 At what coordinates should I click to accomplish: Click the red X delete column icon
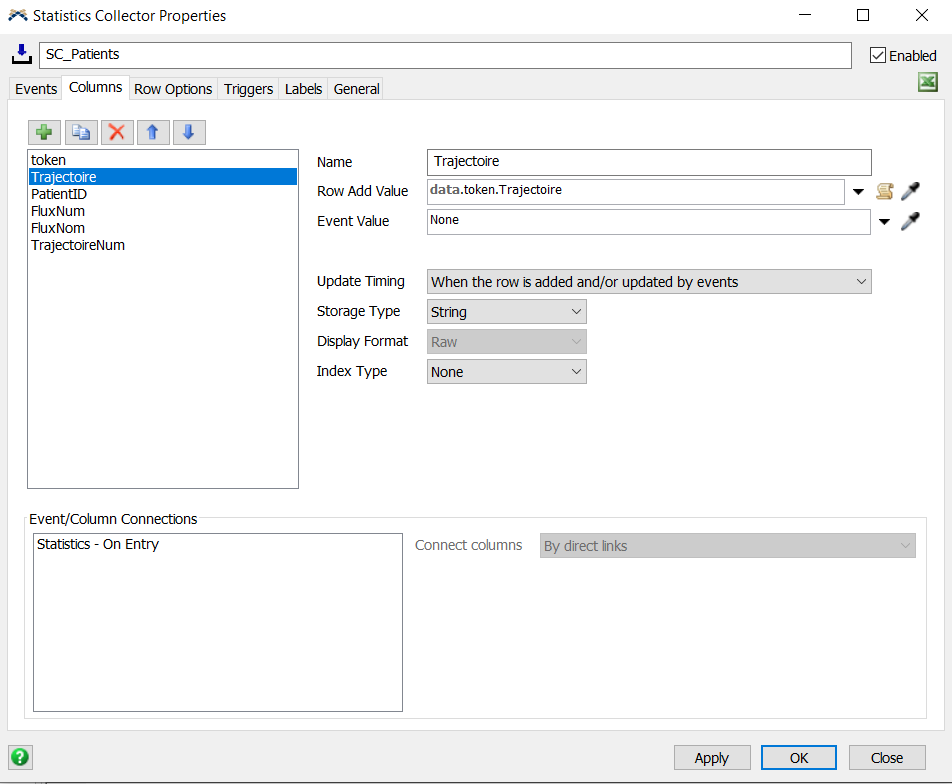click(x=117, y=132)
